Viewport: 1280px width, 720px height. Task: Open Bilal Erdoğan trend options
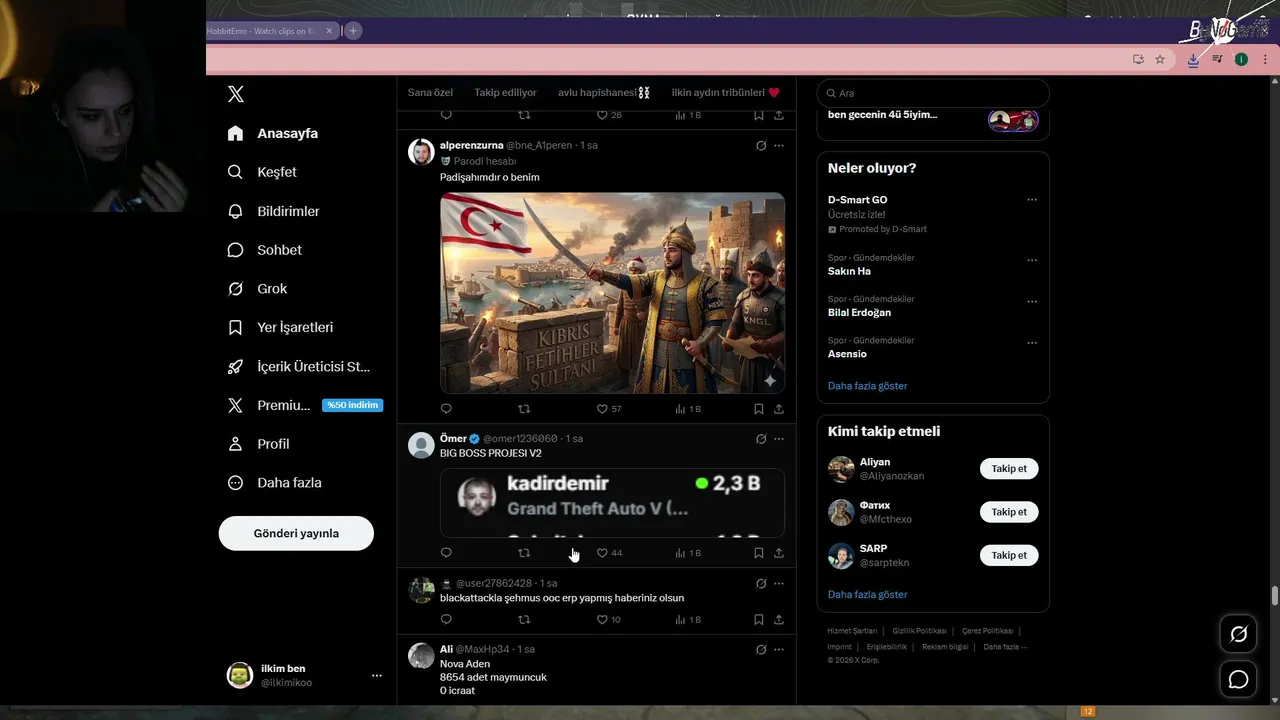click(x=1032, y=301)
